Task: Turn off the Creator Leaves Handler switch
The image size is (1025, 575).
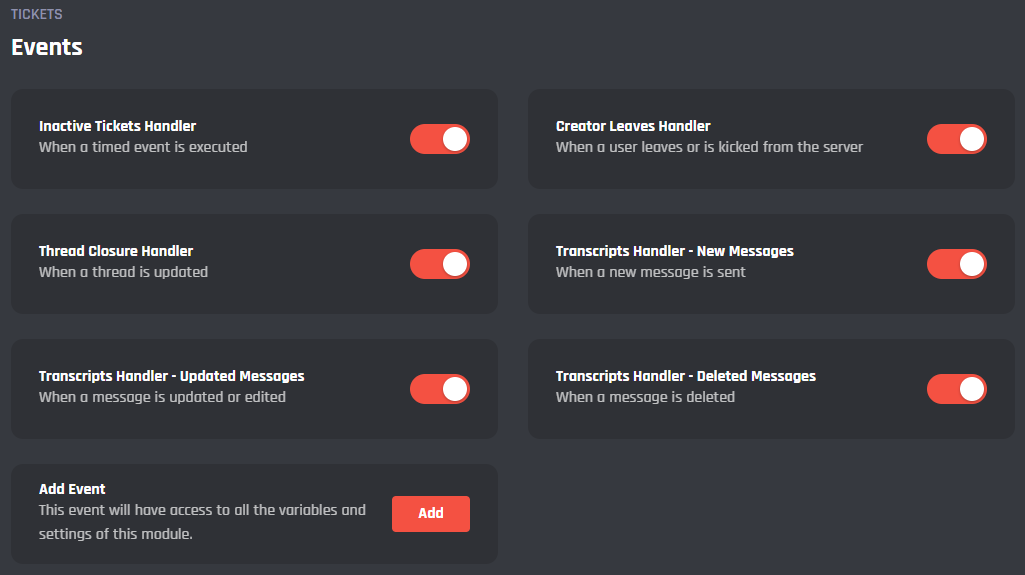Action: tap(956, 139)
